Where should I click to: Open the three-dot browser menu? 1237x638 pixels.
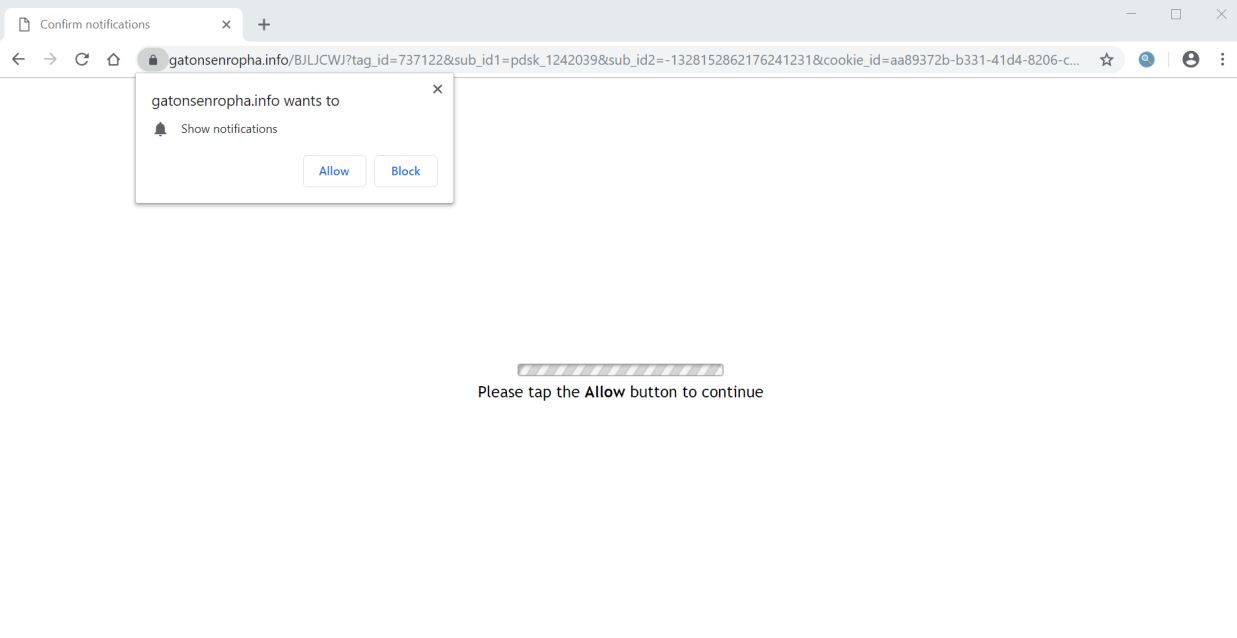pos(1222,59)
